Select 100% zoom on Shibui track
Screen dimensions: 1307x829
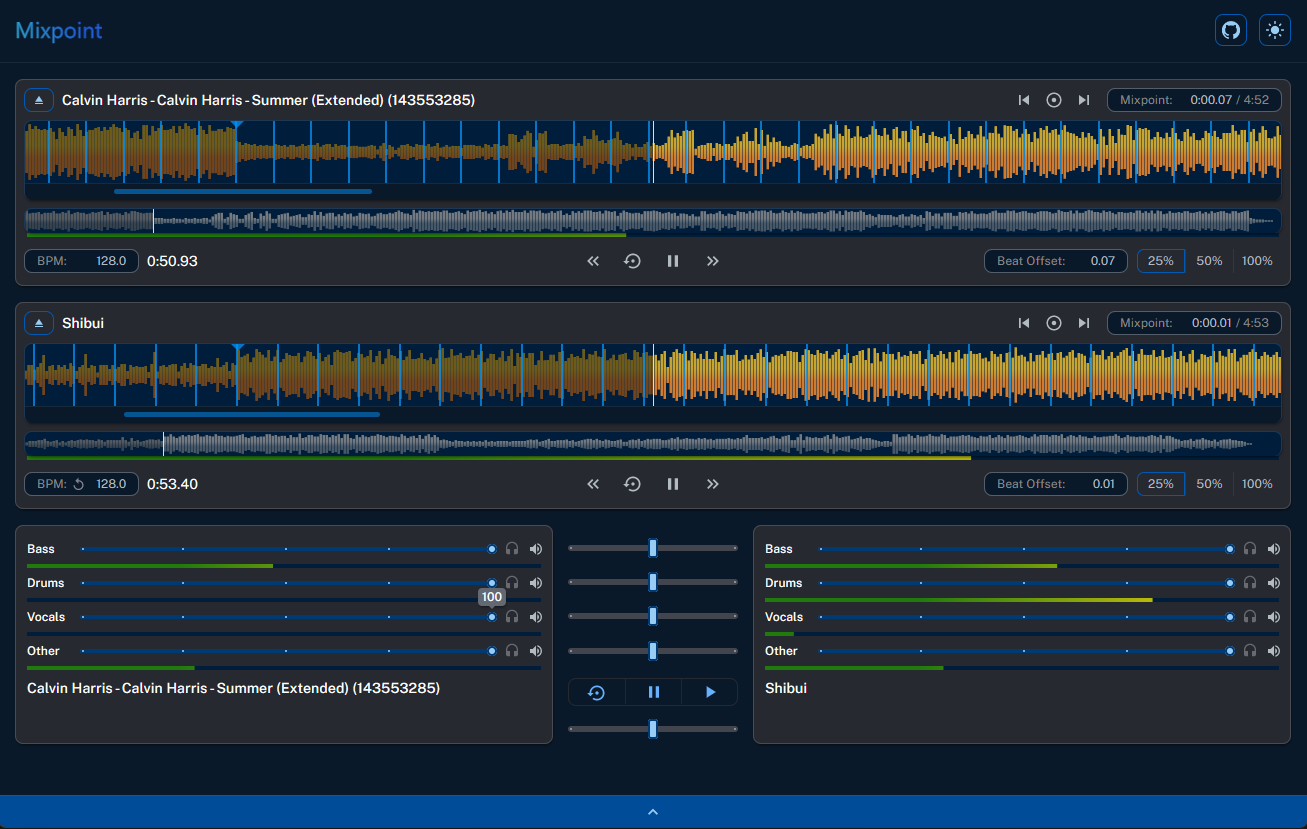[x=1257, y=484]
